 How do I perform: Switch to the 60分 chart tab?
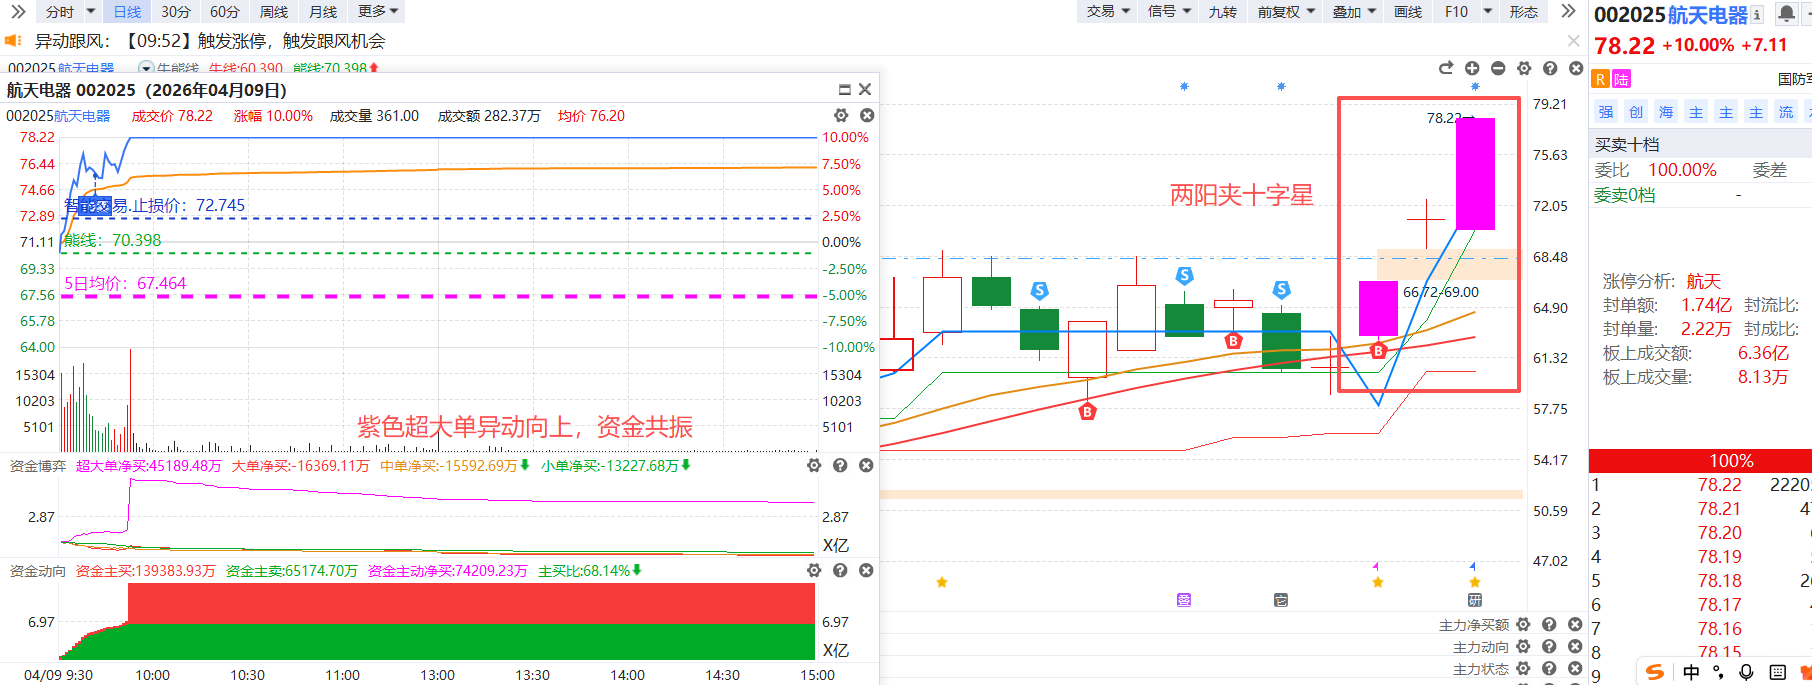(225, 11)
